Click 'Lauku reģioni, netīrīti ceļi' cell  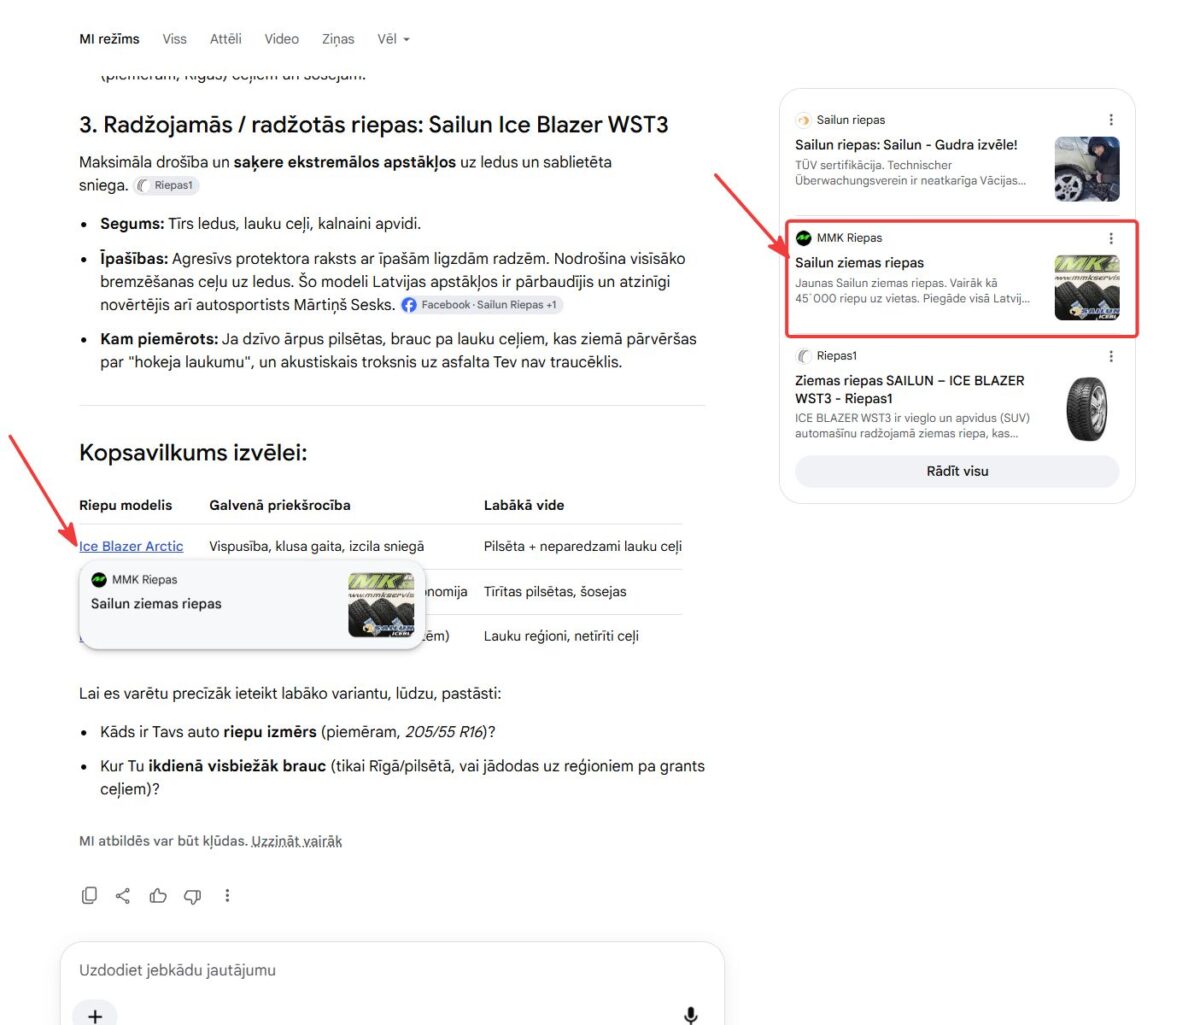561,636
